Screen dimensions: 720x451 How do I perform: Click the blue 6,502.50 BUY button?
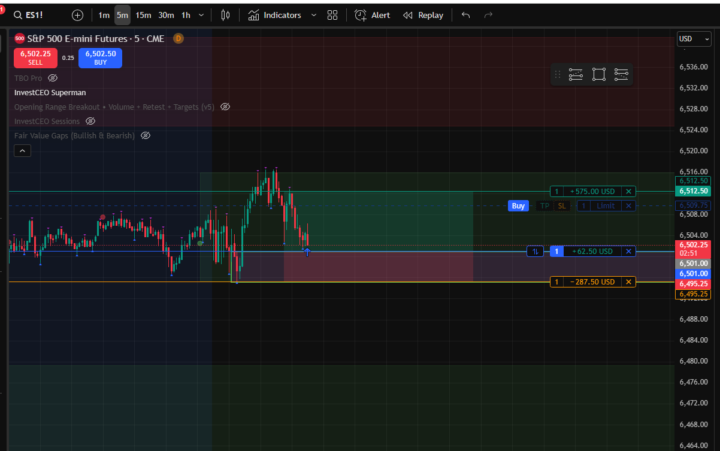(100, 58)
